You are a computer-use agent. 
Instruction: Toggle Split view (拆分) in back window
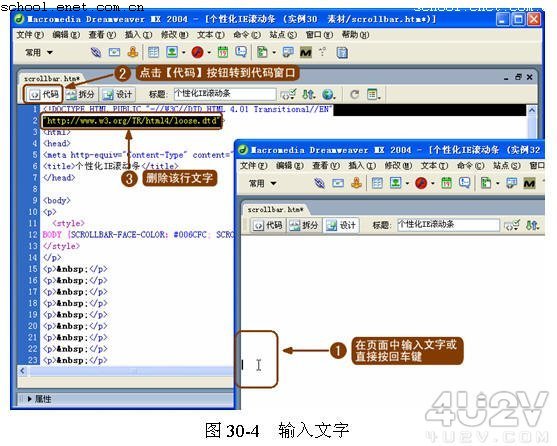80,94
